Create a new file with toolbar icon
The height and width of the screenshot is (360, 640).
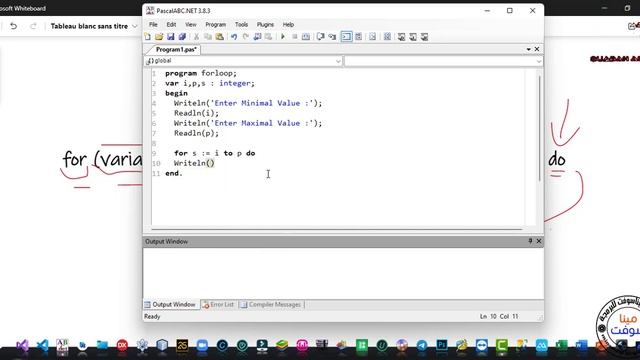147,37
